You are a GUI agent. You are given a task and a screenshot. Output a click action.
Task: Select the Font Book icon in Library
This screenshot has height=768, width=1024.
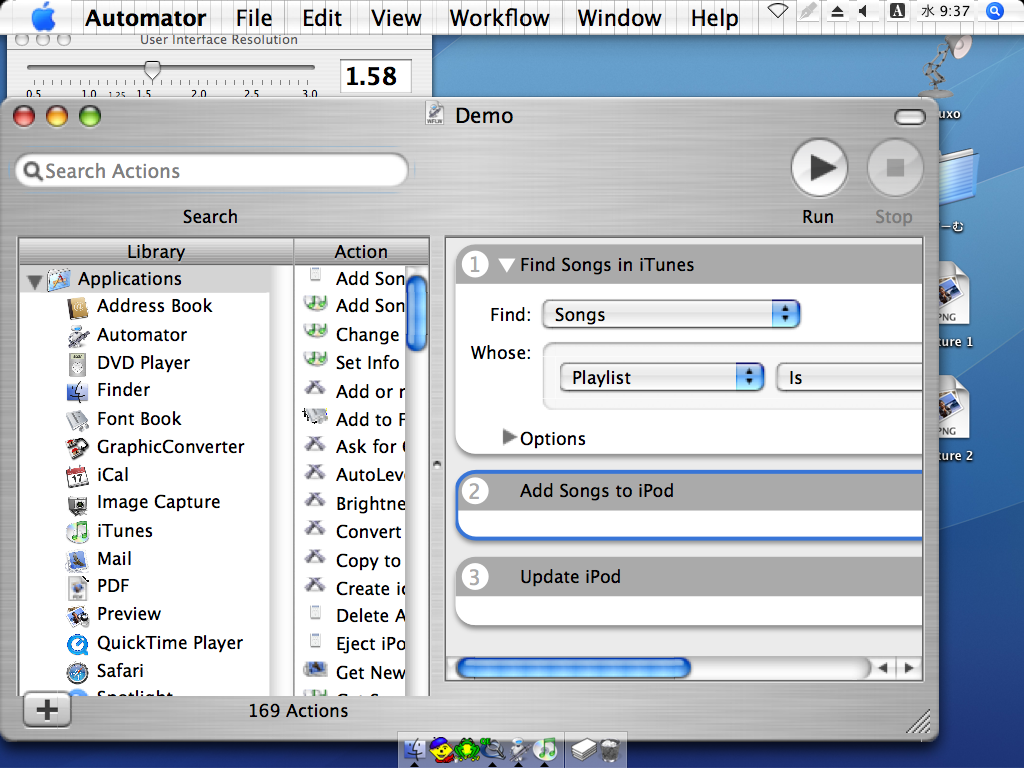tap(78, 419)
